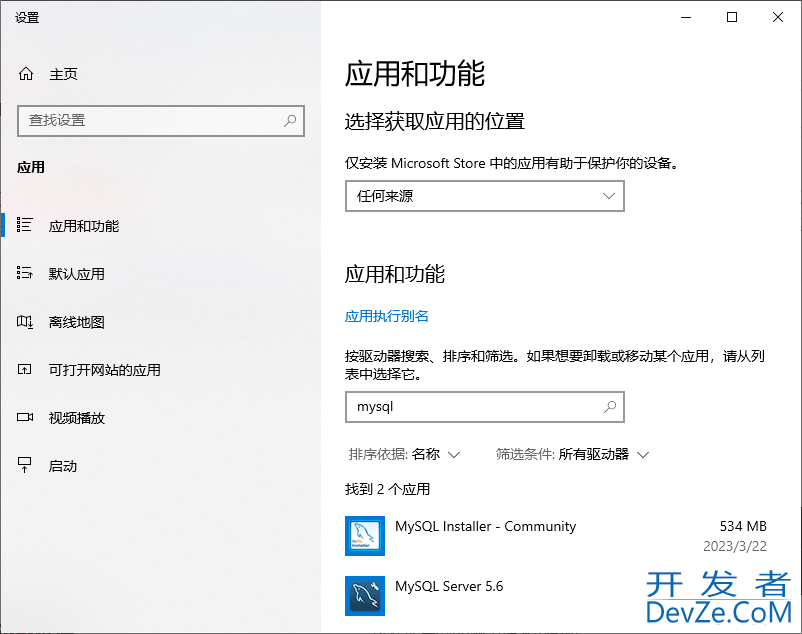Open the 应用执行别名 link
This screenshot has width=802, height=634.
[387, 316]
